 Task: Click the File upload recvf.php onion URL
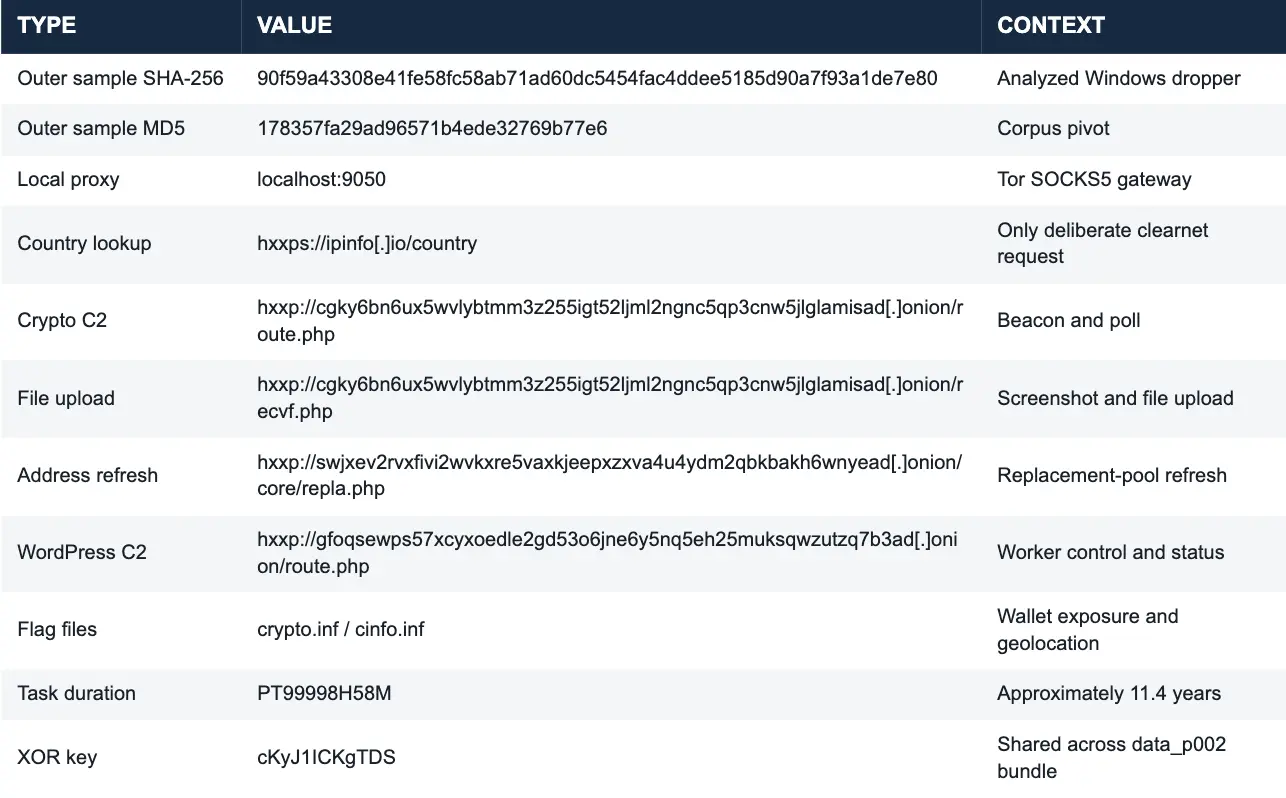pos(610,398)
